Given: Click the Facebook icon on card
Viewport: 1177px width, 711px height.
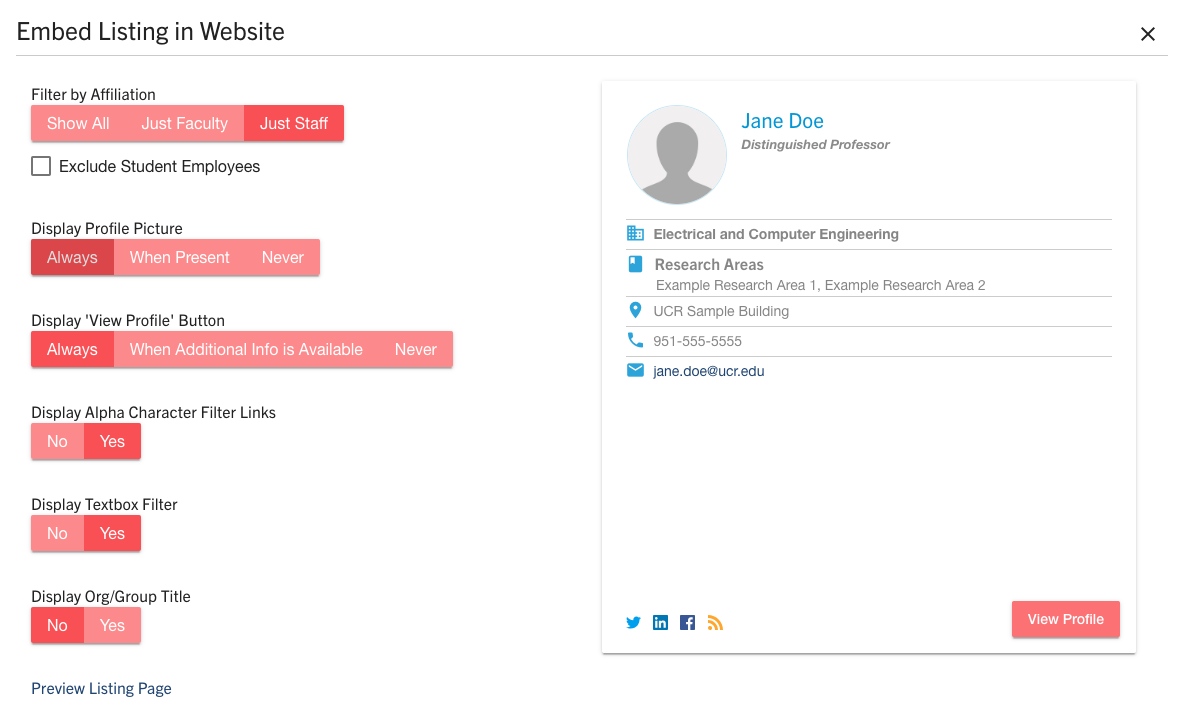Looking at the screenshot, I should [687, 623].
